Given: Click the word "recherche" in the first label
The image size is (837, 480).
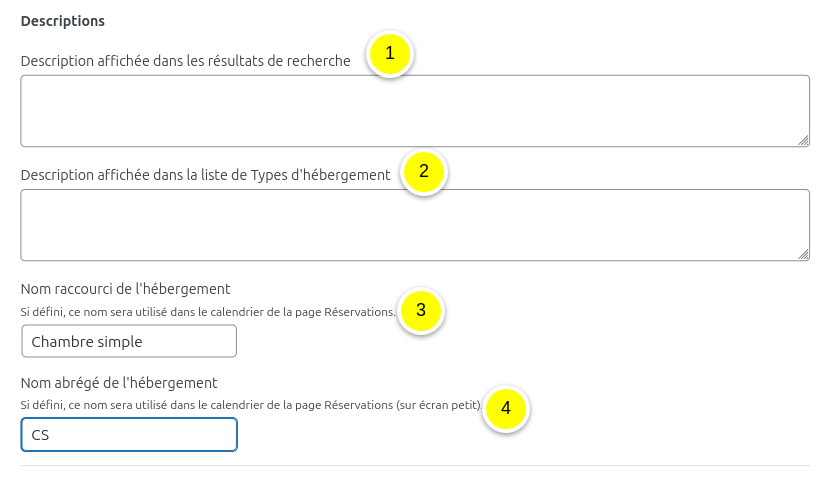Looking at the screenshot, I should (319, 61).
